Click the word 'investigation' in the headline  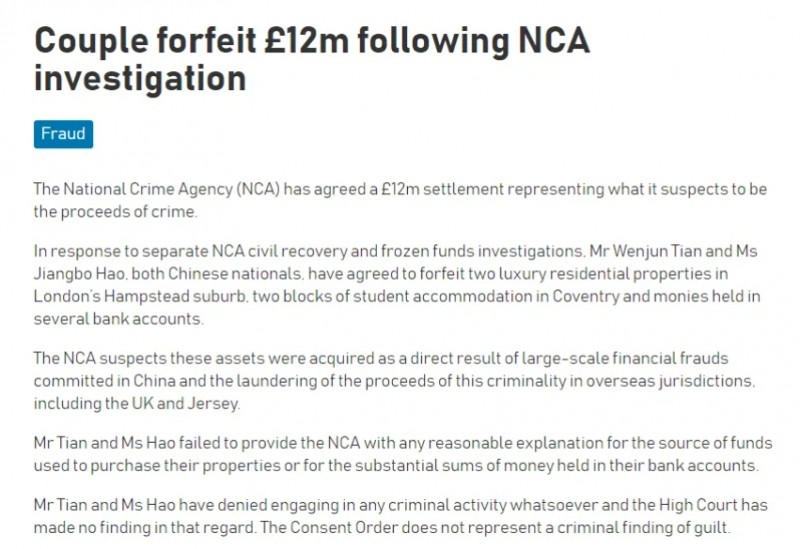tap(140, 78)
